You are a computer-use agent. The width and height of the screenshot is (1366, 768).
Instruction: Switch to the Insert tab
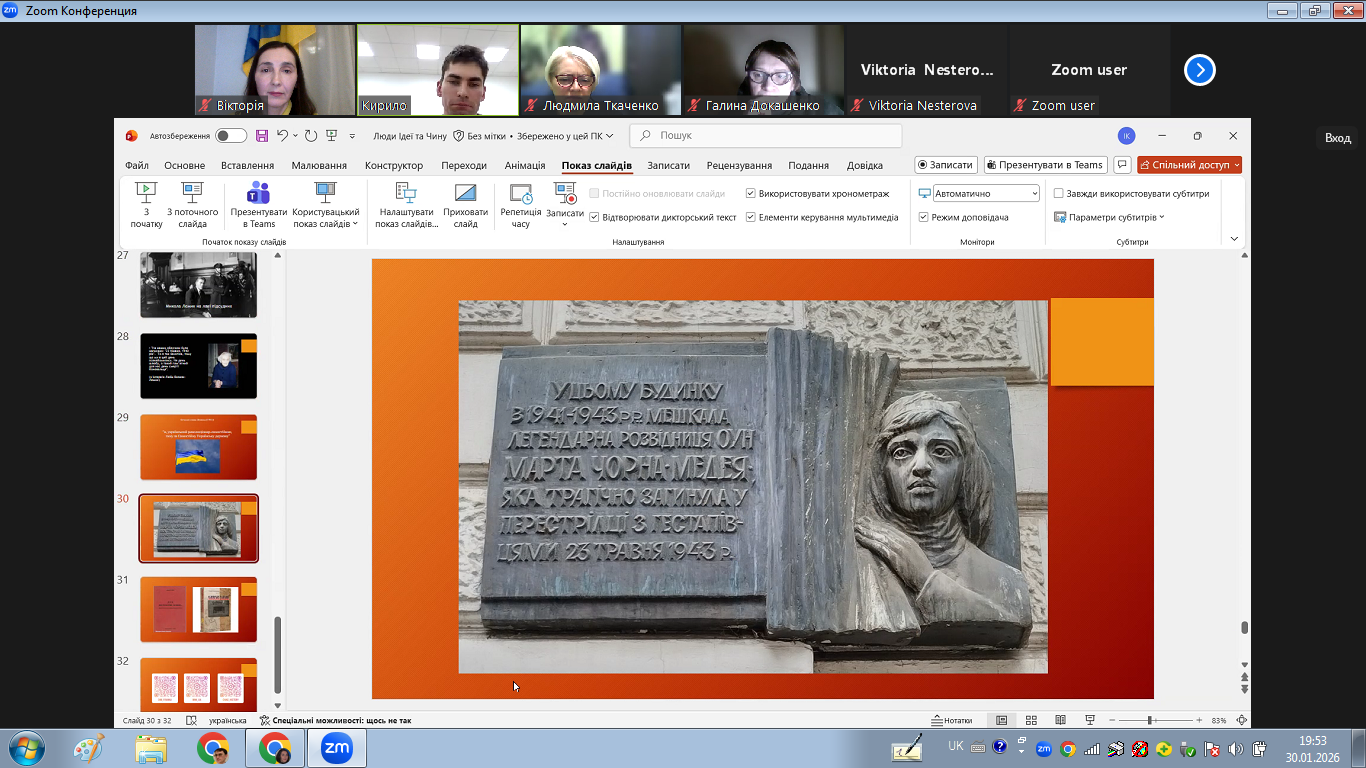[x=247, y=166]
